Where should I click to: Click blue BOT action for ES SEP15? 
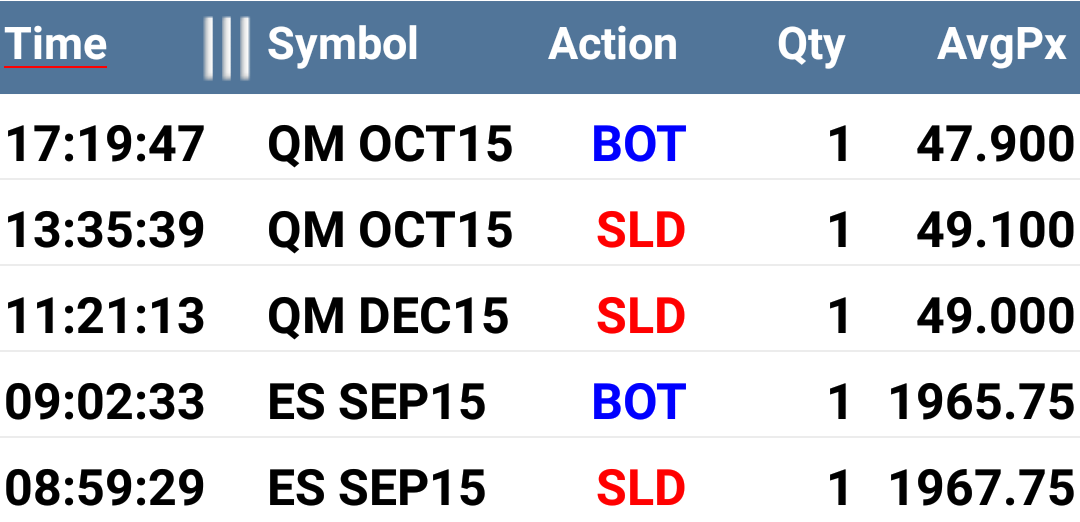coord(639,402)
